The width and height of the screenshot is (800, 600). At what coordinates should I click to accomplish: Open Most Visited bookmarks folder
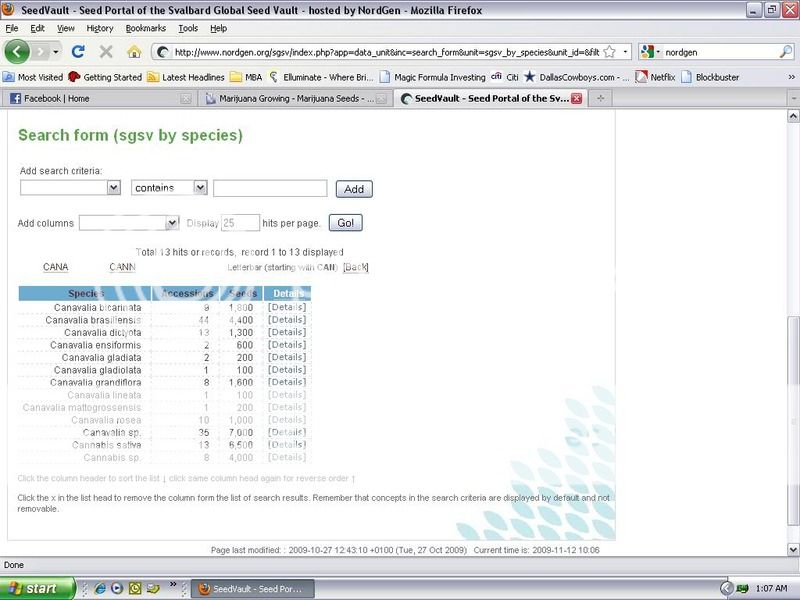33,77
